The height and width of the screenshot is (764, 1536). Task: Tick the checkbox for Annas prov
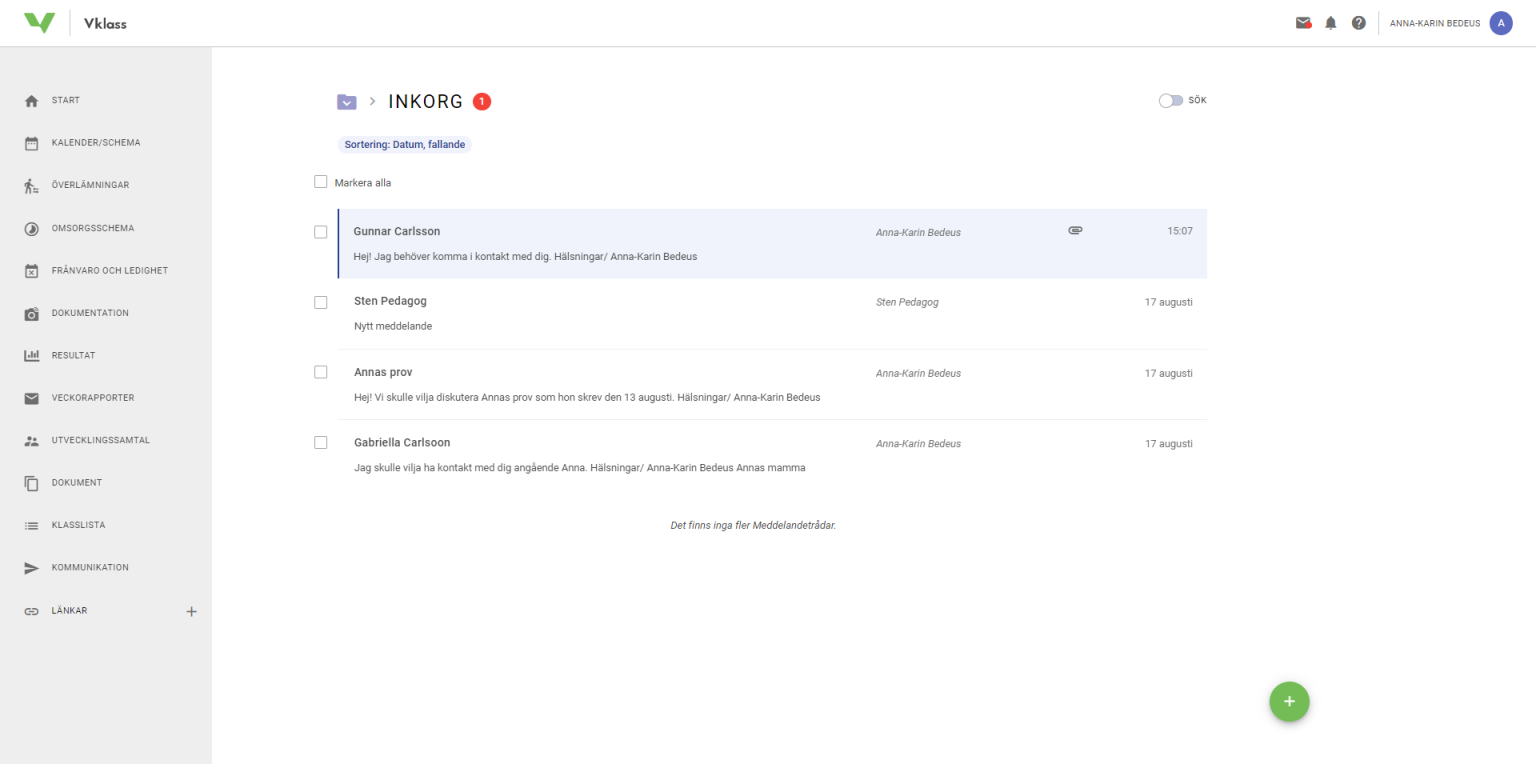pos(321,372)
